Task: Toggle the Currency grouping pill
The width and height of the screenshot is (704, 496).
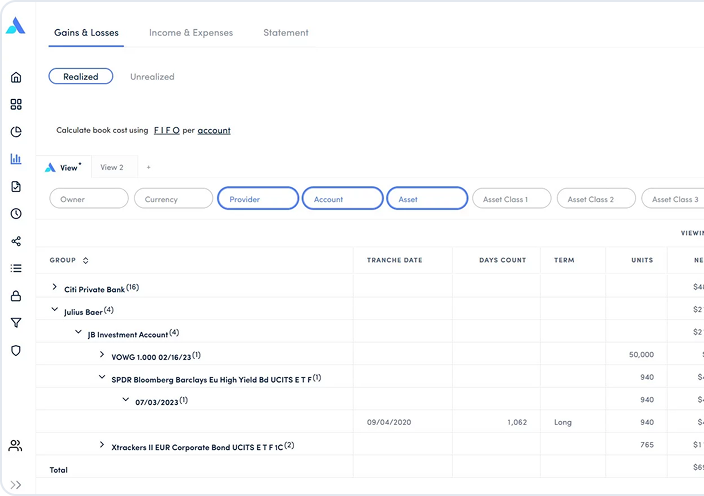Action: [173, 199]
